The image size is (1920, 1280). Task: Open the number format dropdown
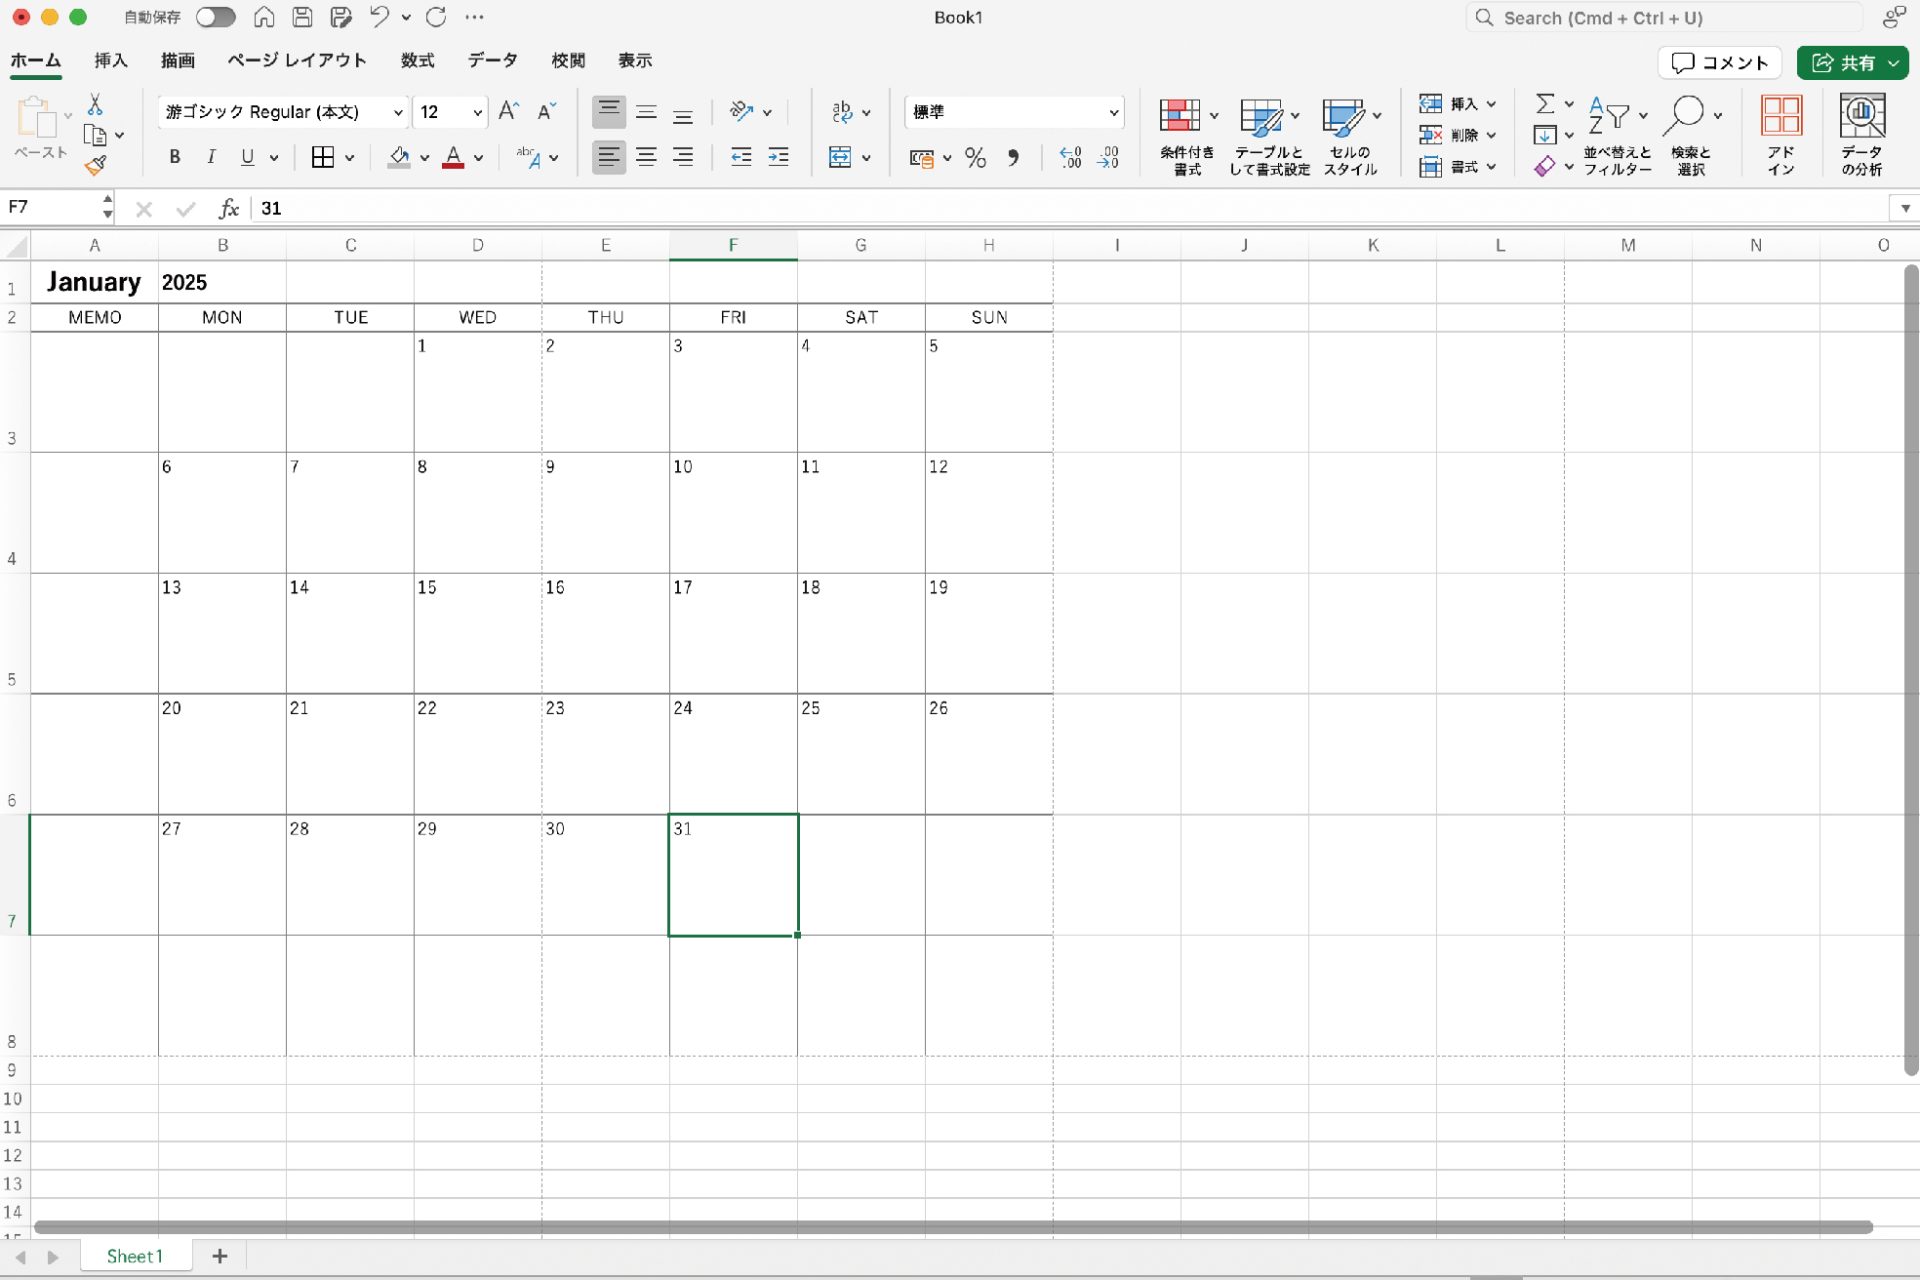(1113, 112)
